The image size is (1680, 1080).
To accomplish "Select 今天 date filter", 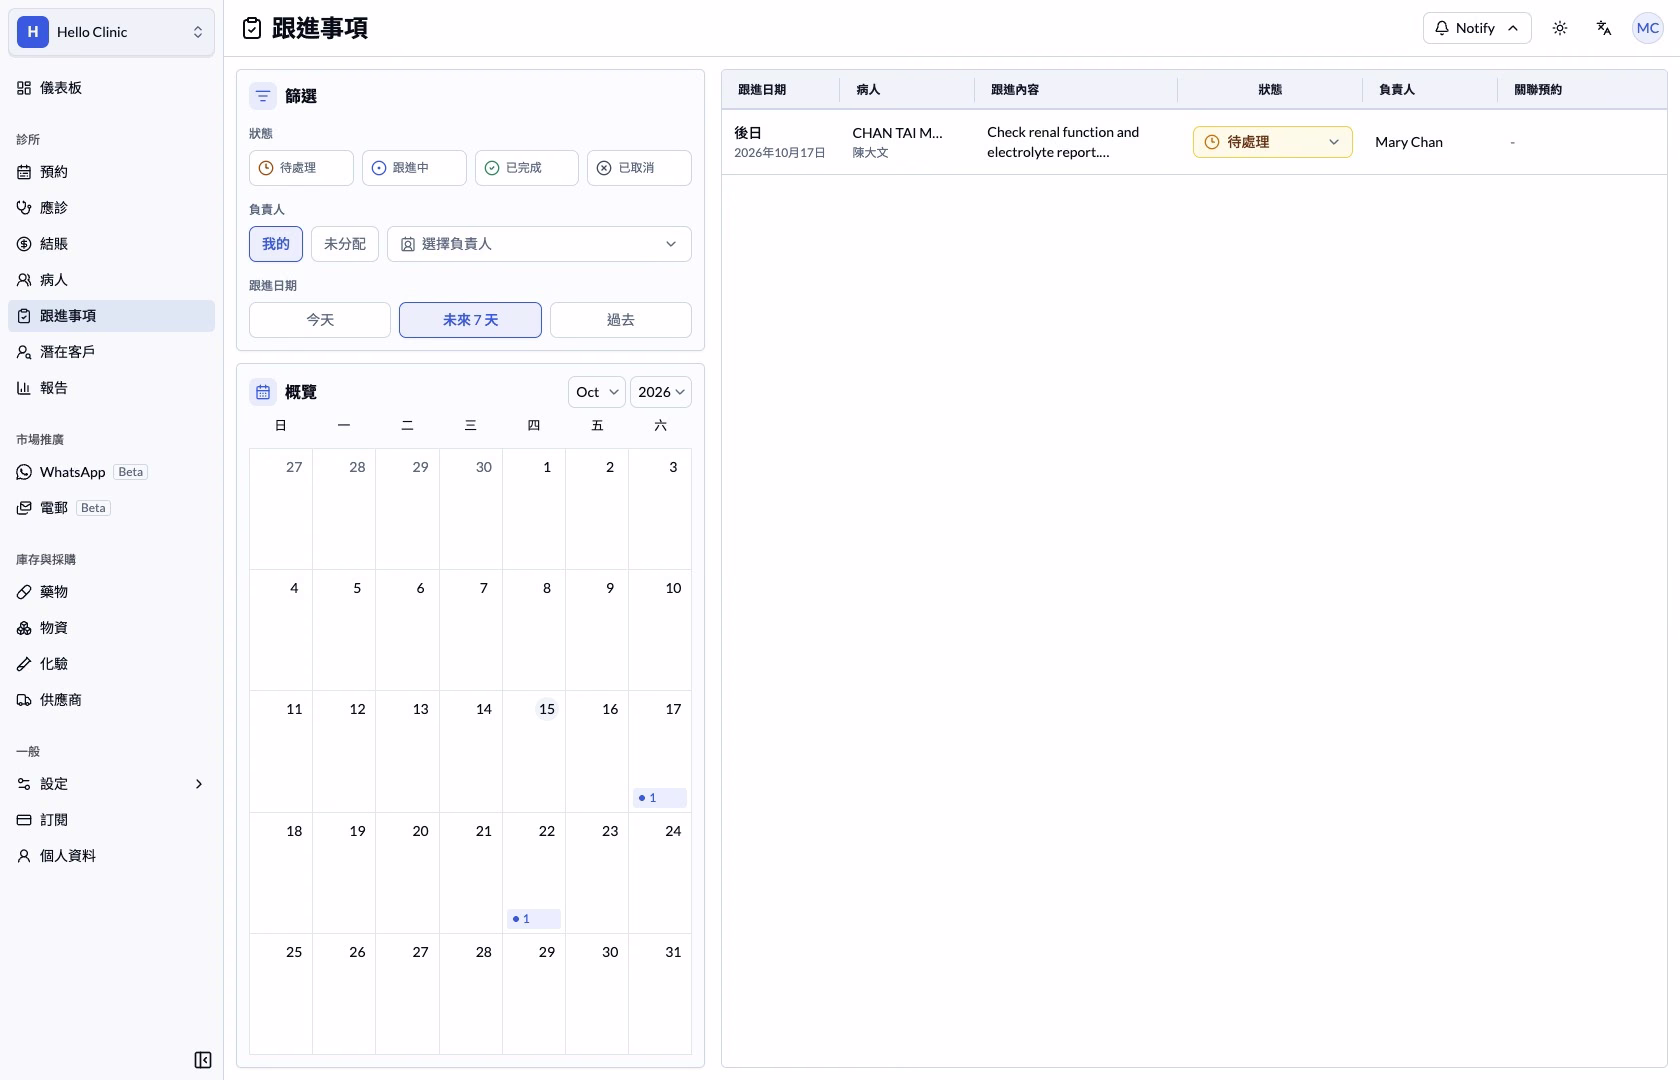I will (x=320, y=320).
